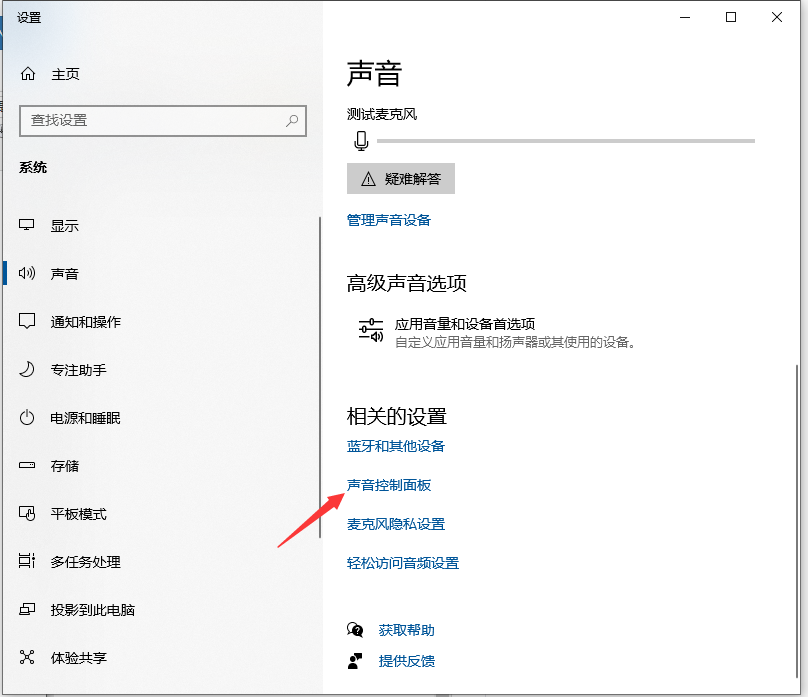The height and width of the screenshot is (697, 808).
Task: Click the 提供反馈 feedback icon
Action: pos(355,660)
